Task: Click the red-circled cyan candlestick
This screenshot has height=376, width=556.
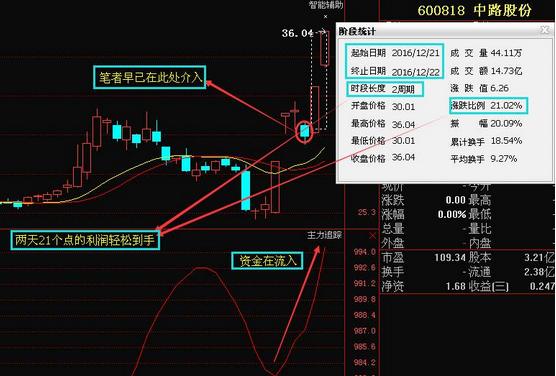Action: click(305, 132)
